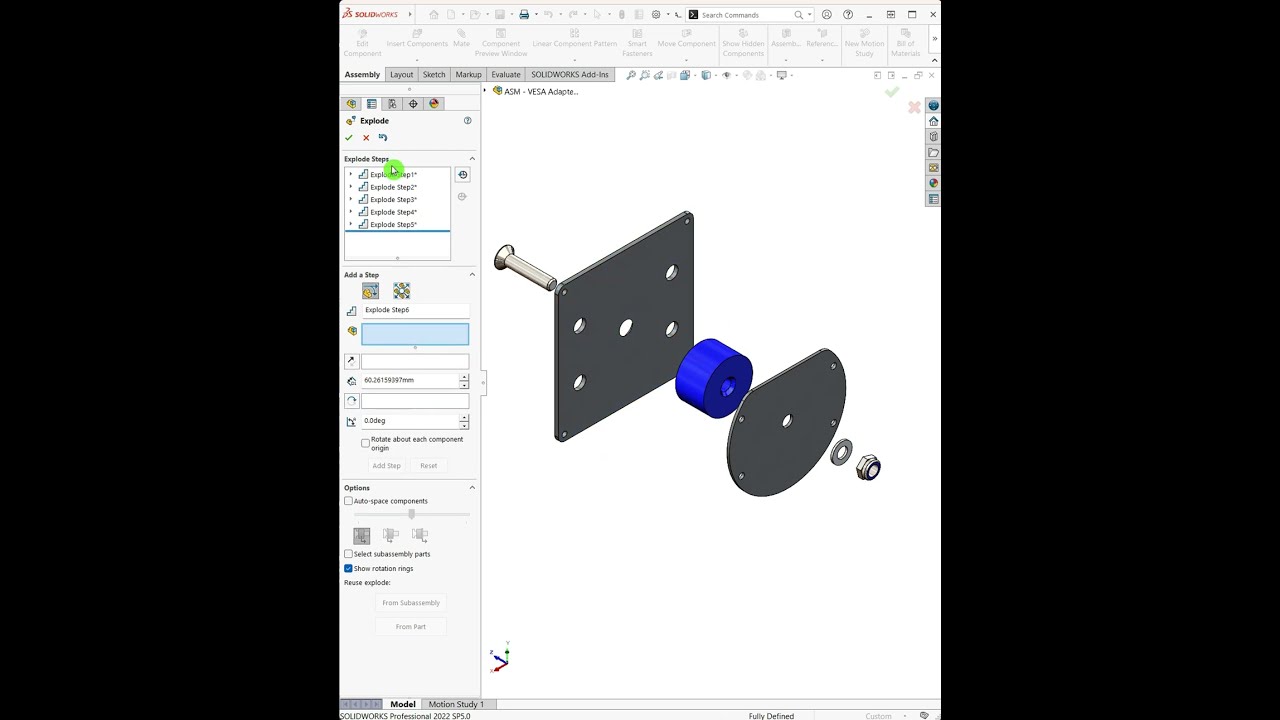This screenshot has width=1280, height=720.
Task: Click the explode distance field 60.26159397mm
Action: coord(410,381)
